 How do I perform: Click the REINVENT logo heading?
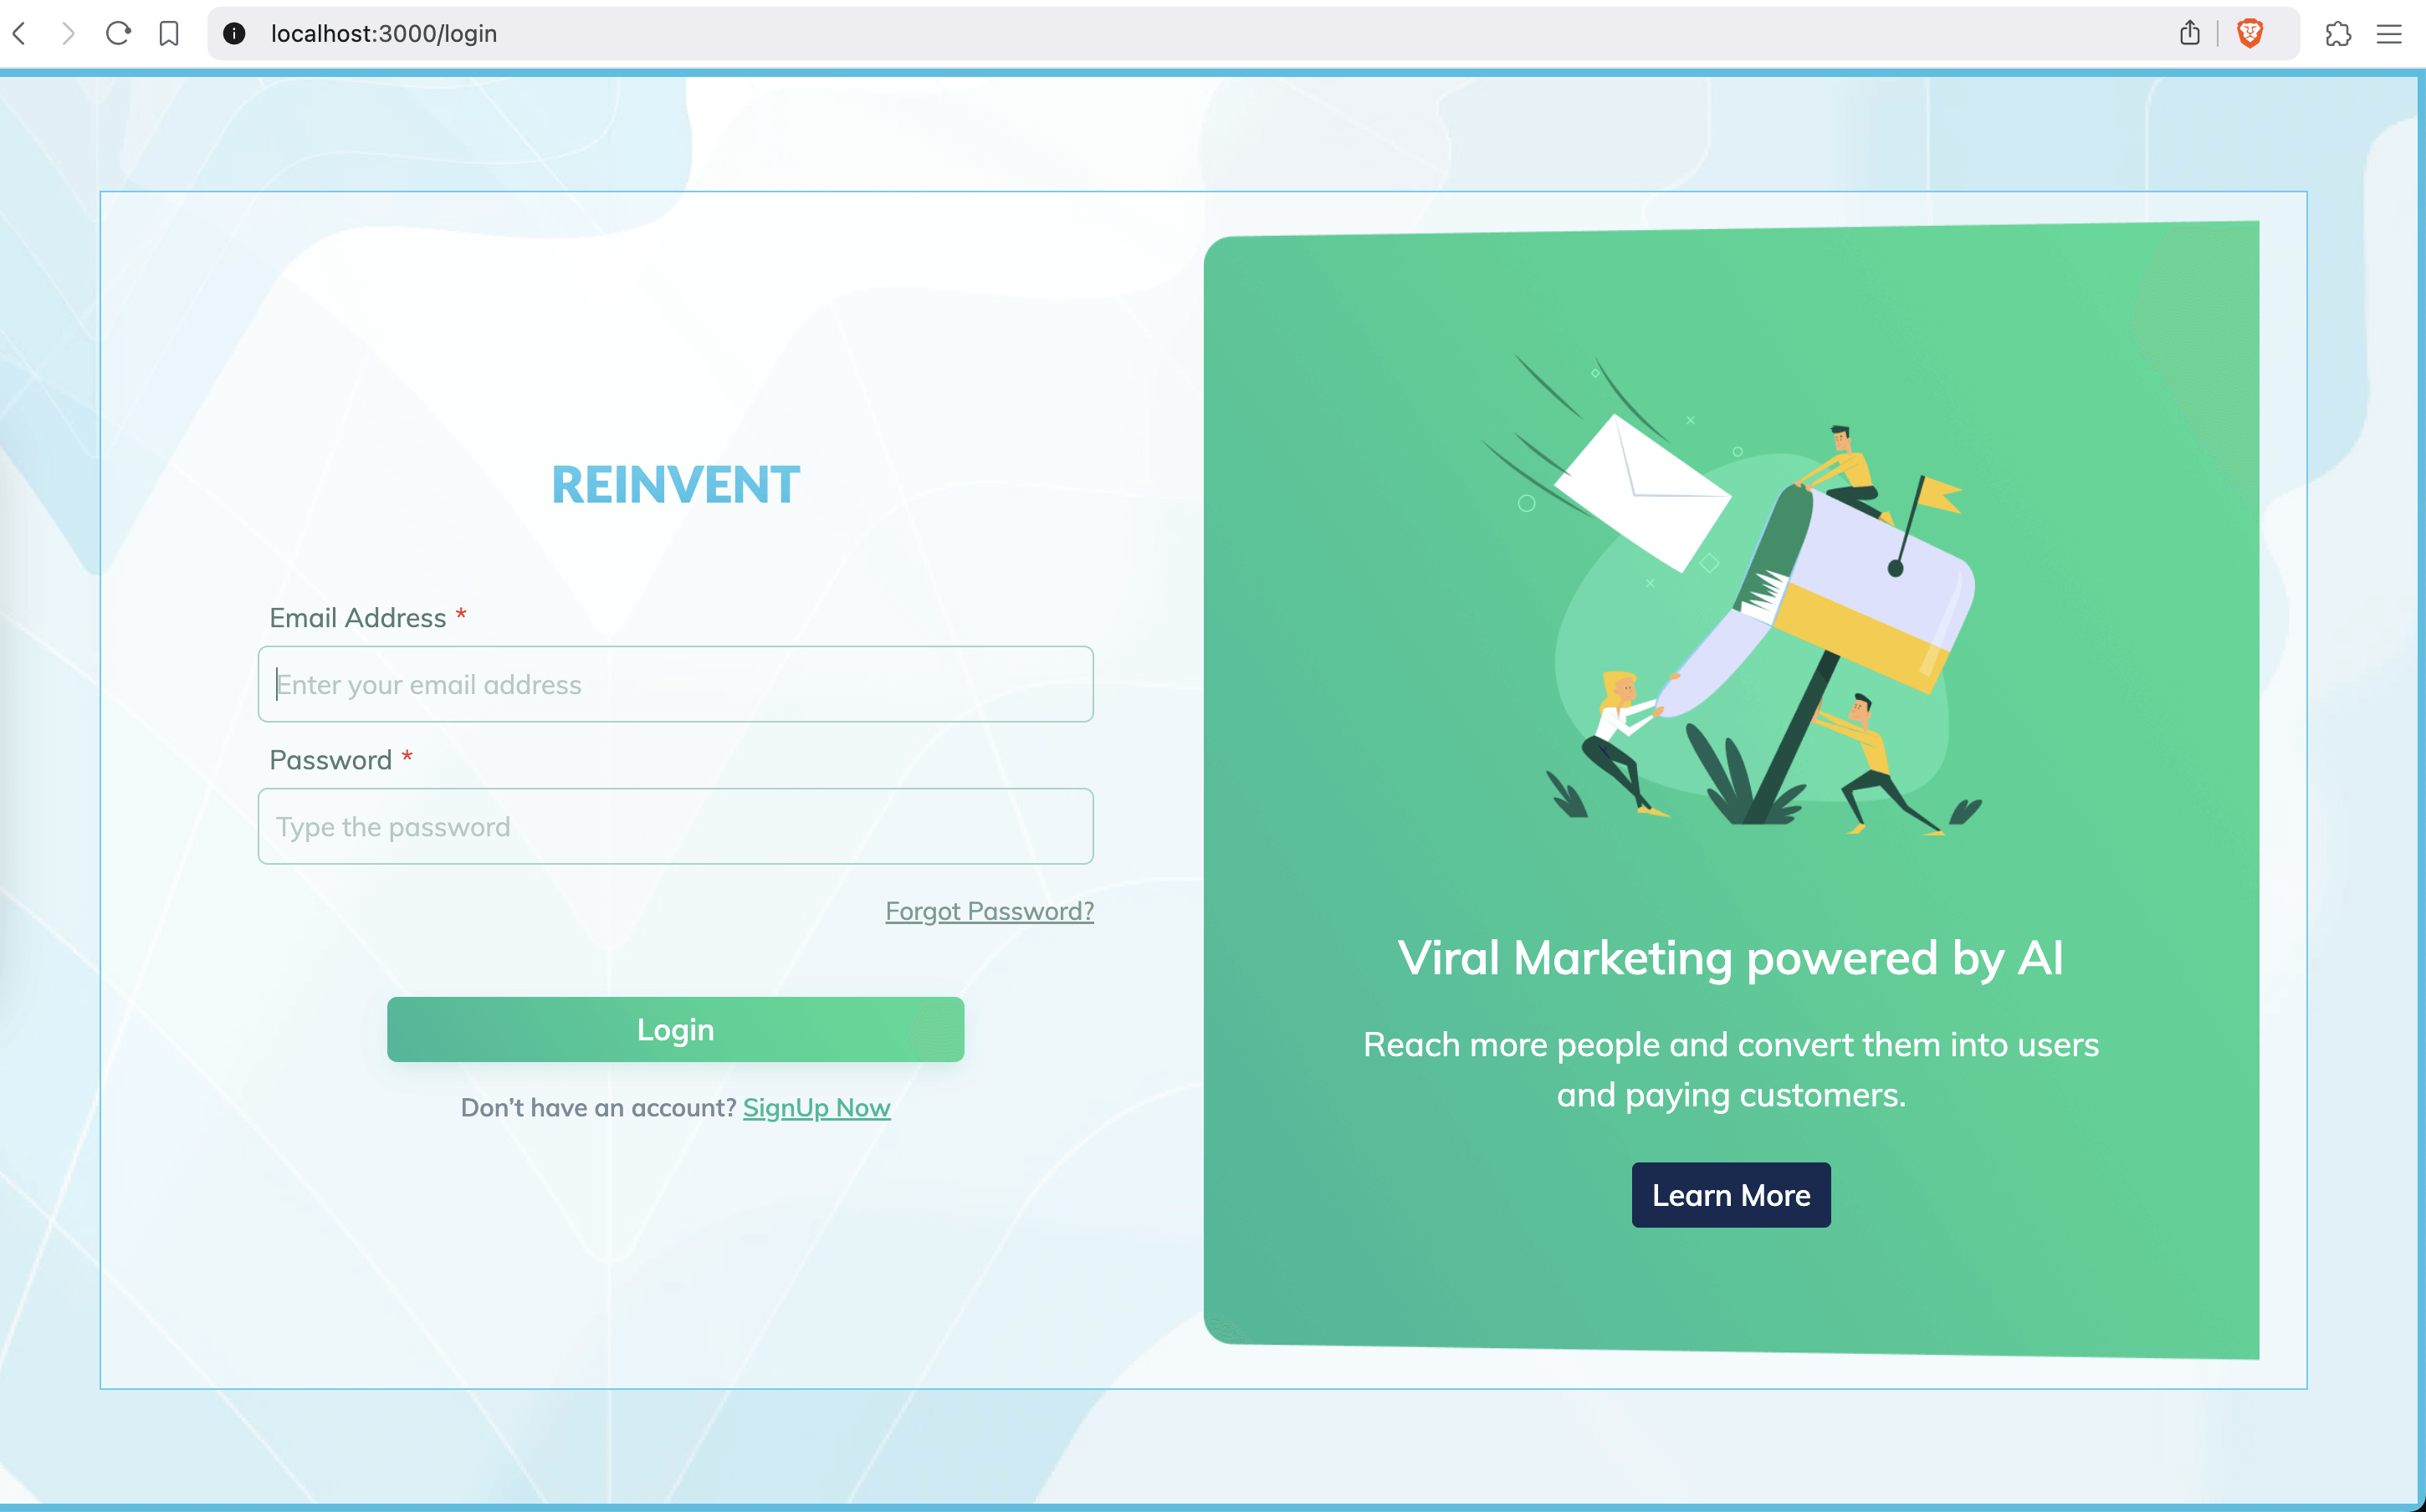click(x=675, y=485)
